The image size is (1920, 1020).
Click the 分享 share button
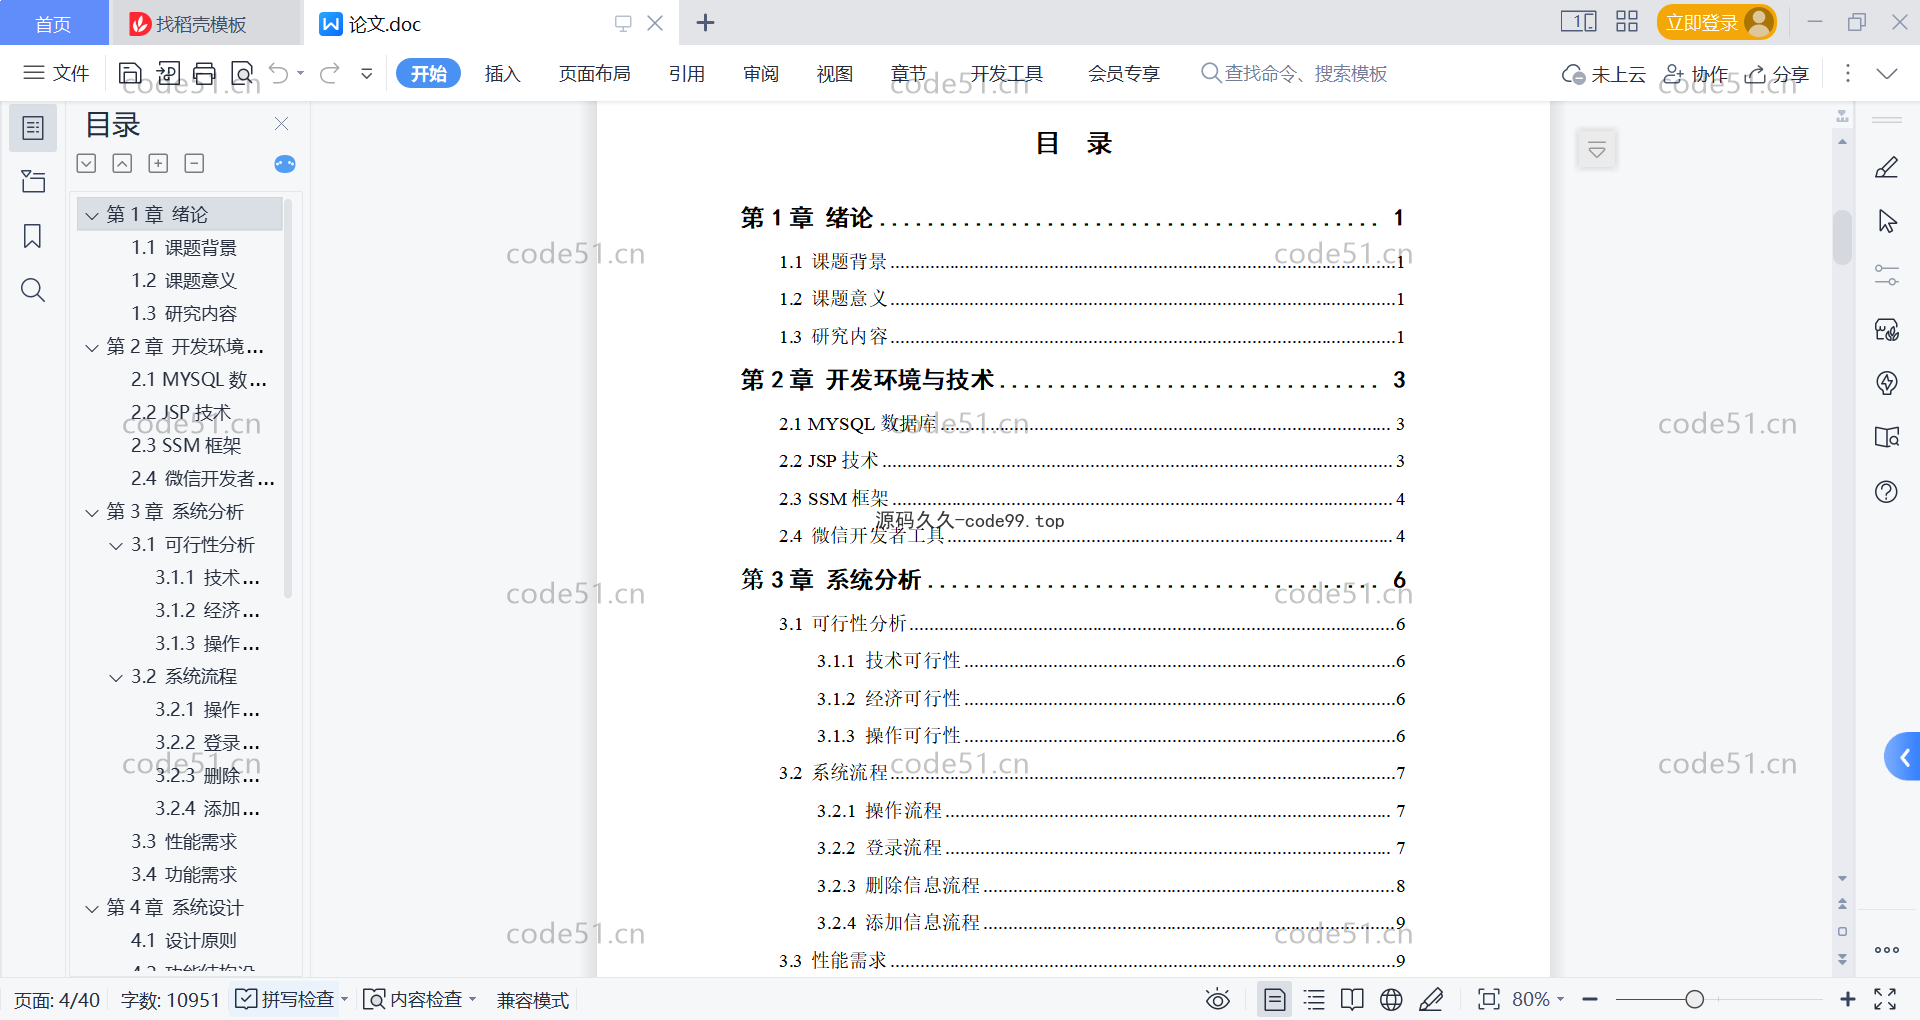(x=1777, y=74)
